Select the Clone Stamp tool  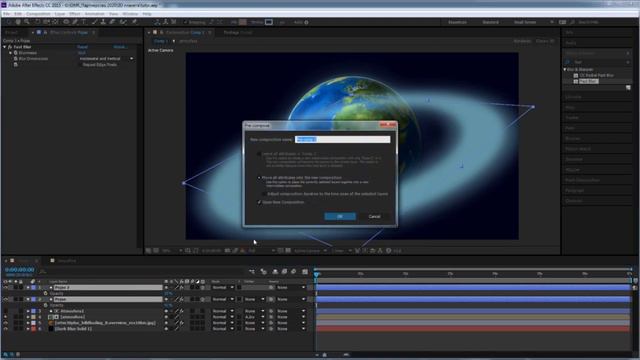coord(103,22)
